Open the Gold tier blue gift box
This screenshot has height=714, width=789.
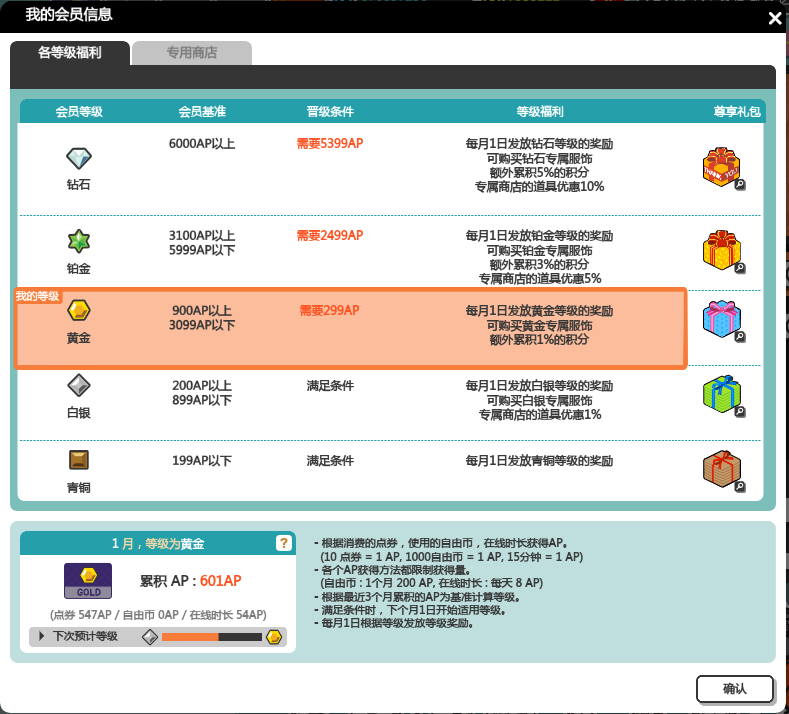coord(722,320)
